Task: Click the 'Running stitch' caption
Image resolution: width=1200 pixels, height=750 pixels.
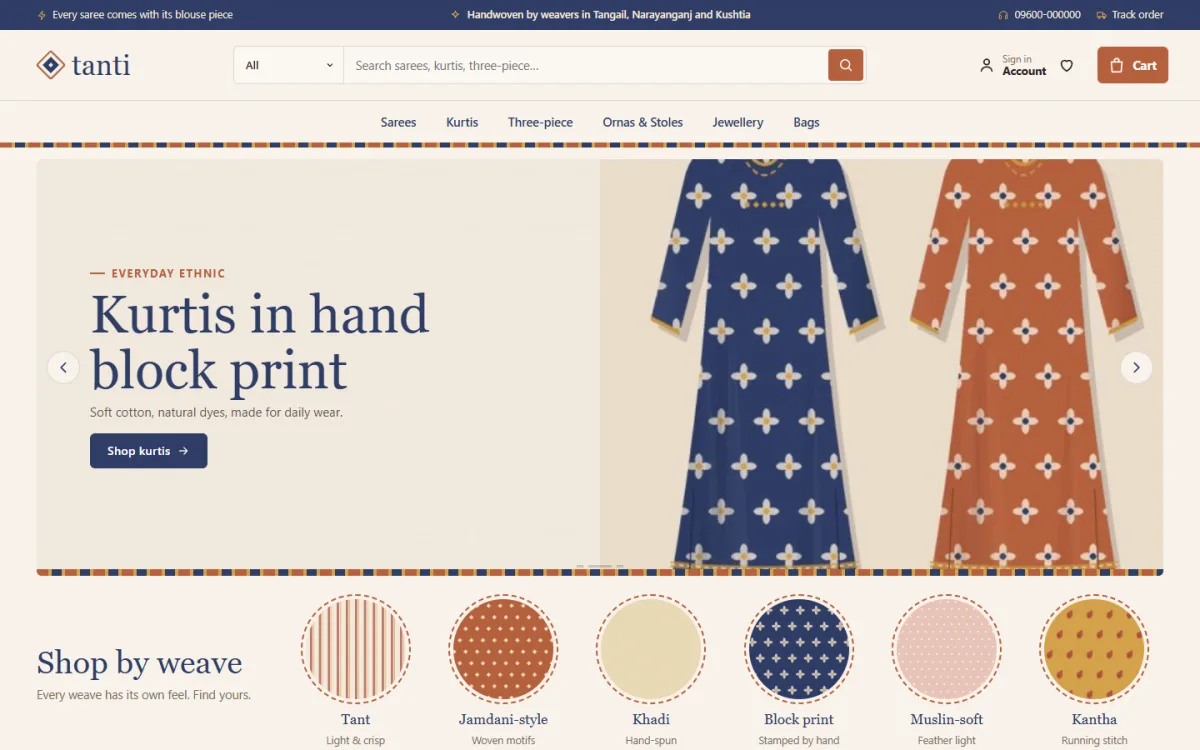Action: click(x=1094, y=740)
